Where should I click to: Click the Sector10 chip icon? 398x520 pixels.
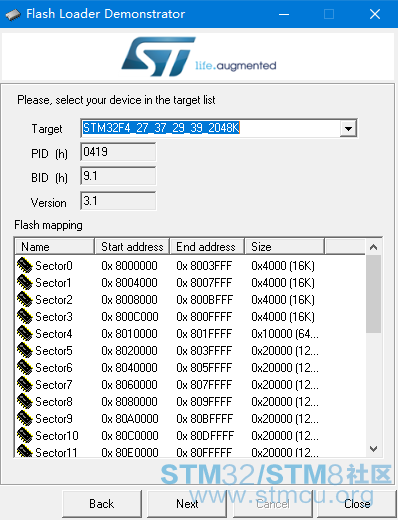pyautogui.click(x=25, y=435)
